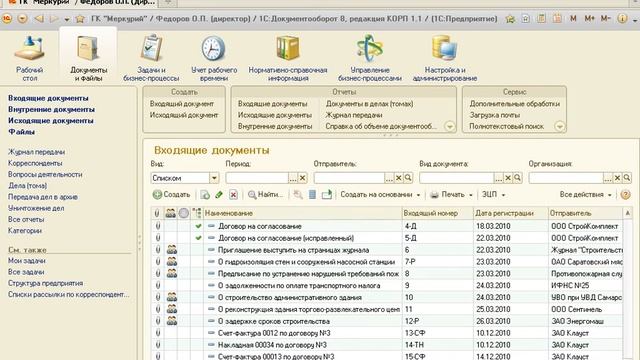Image resolution: width=640 pixels, height=360 pixels.
Task: Open Документы в делах (томах) report
Action: (x=369, y=104)
